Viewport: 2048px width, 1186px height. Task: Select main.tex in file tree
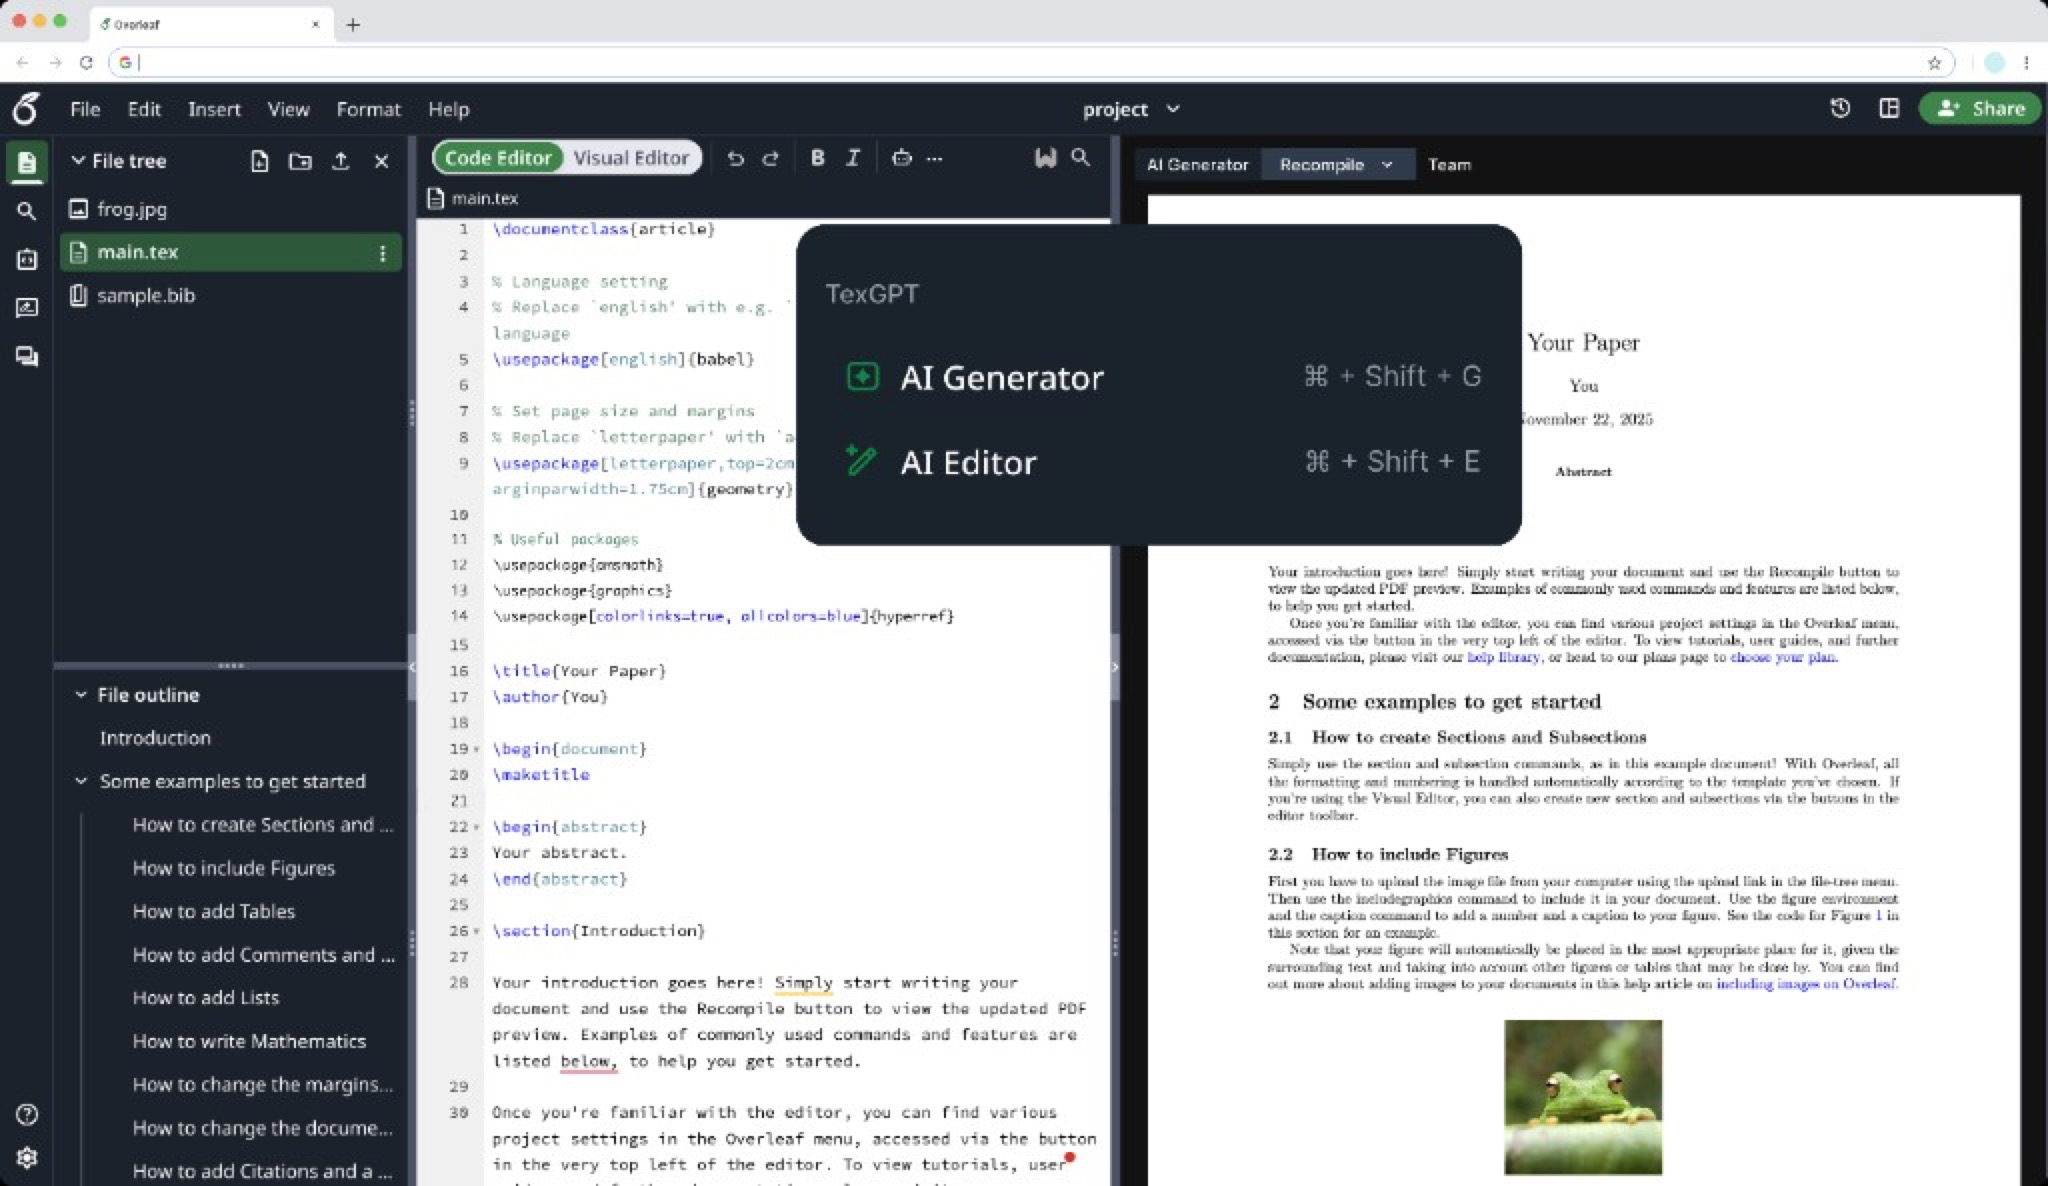pyautogui.click(x=230, y=252)
